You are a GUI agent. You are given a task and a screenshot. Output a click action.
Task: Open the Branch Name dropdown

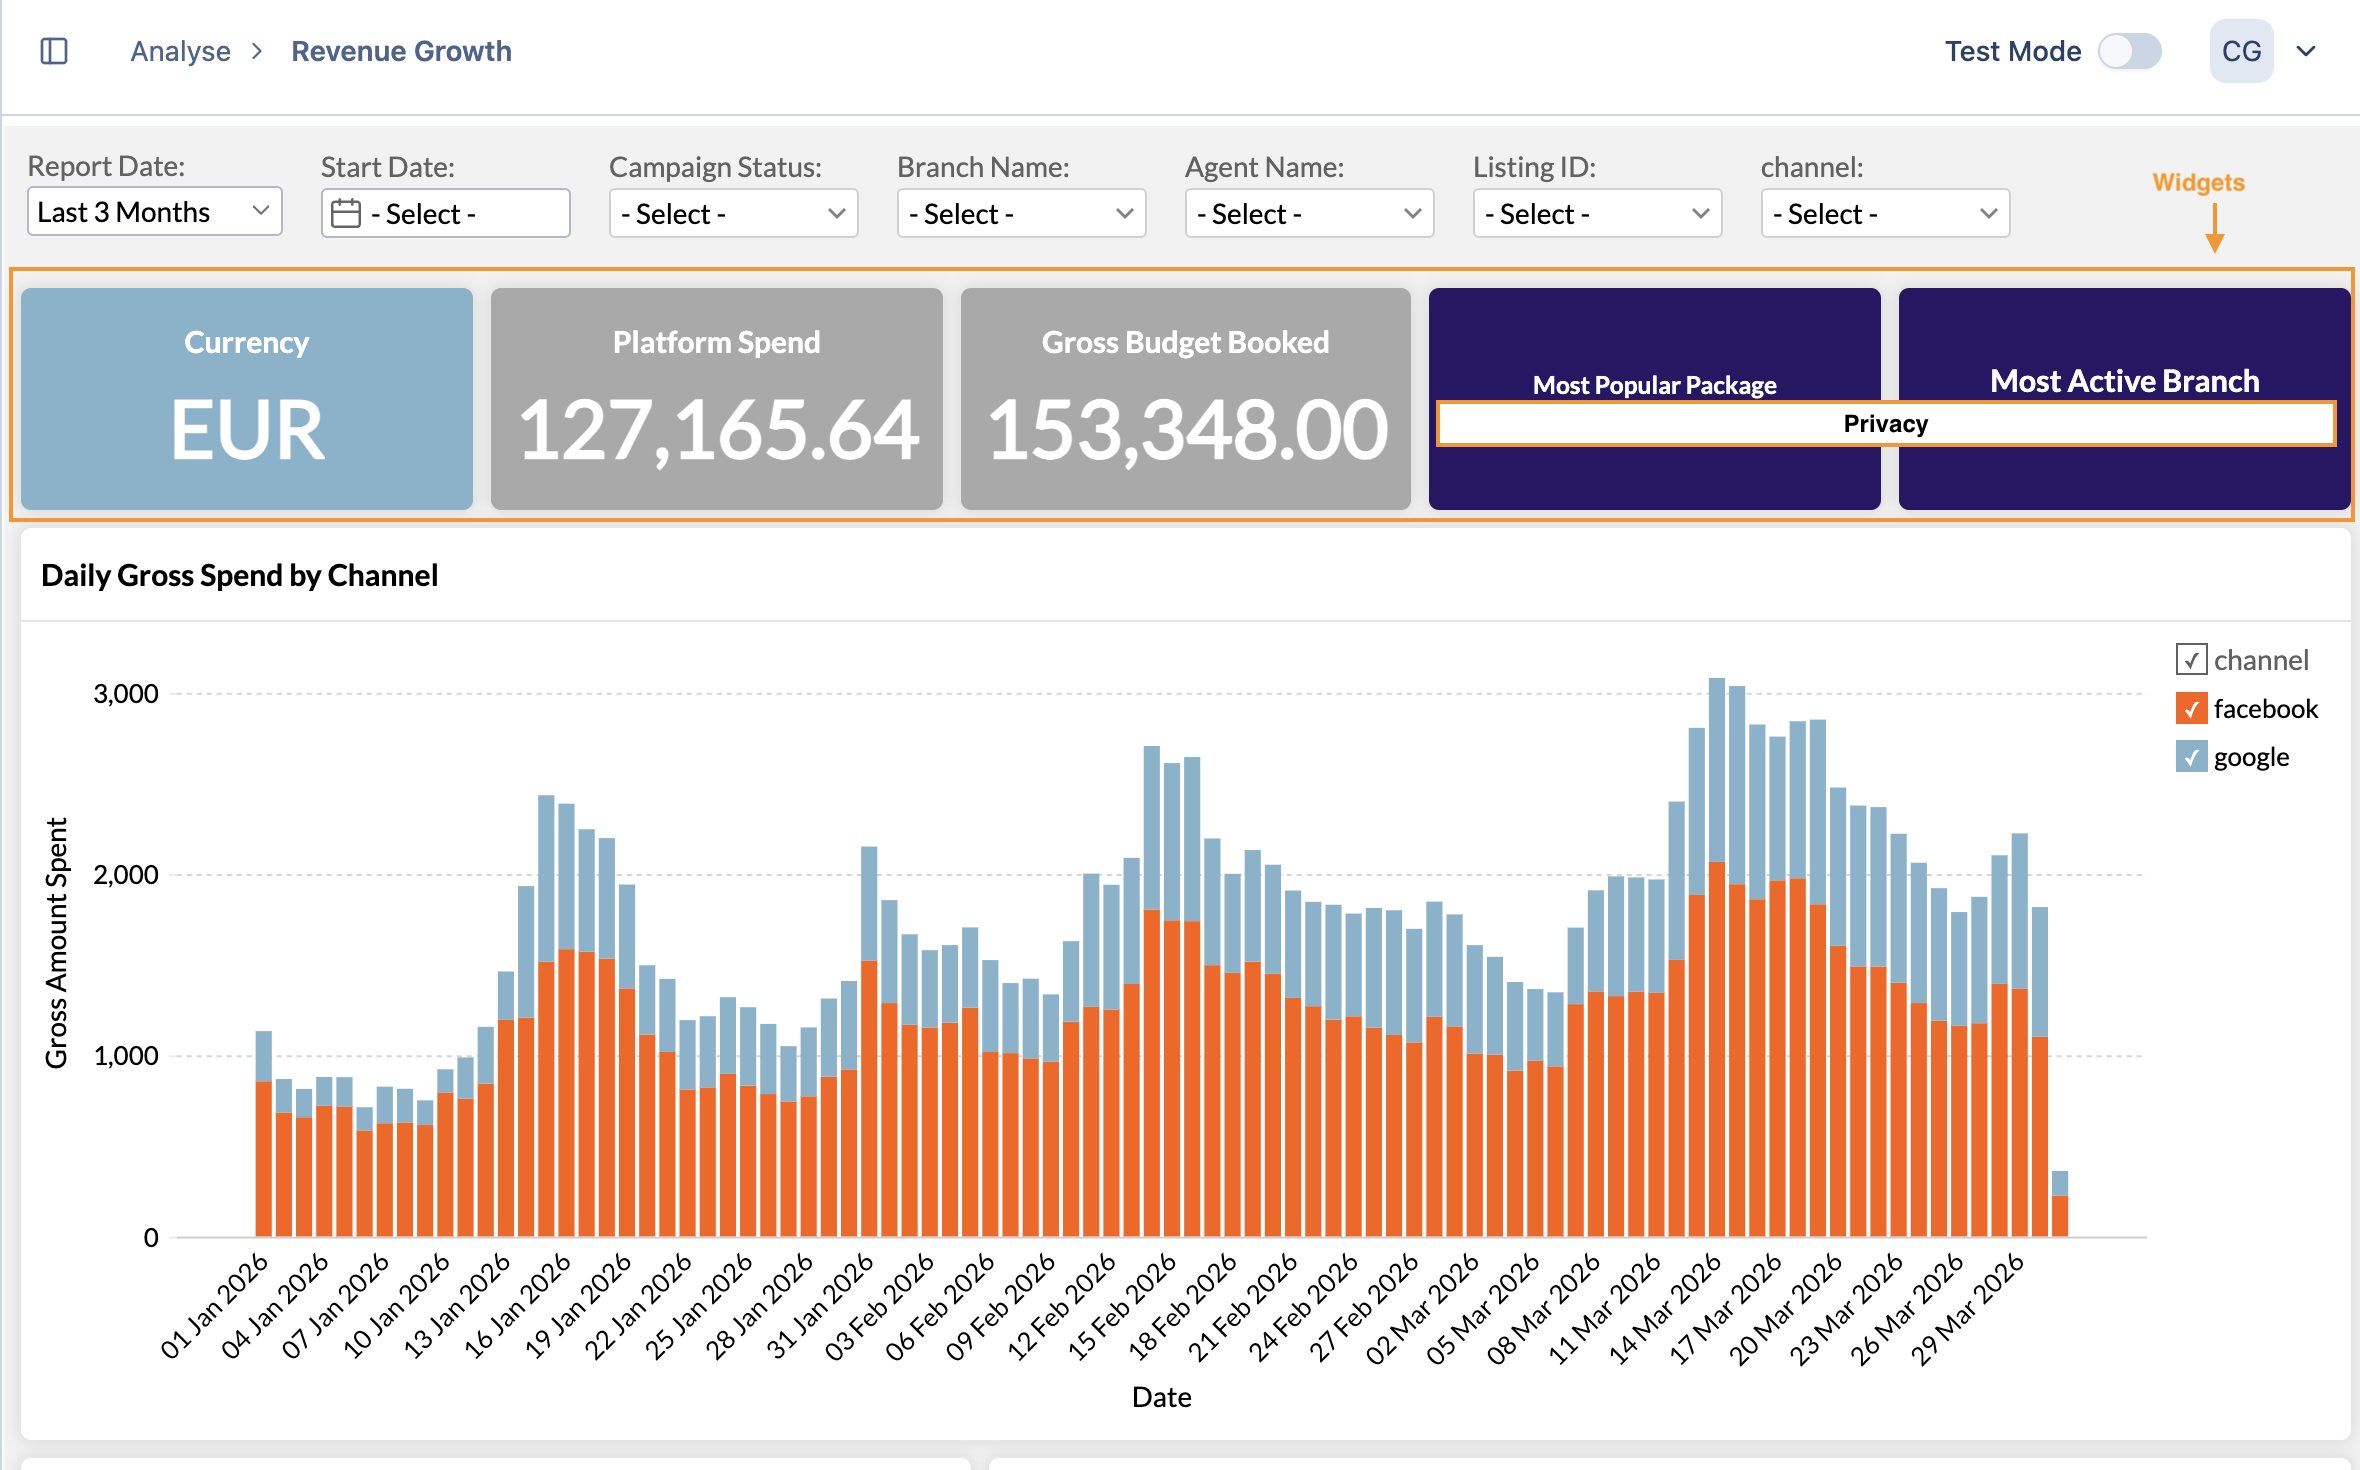1021,214
